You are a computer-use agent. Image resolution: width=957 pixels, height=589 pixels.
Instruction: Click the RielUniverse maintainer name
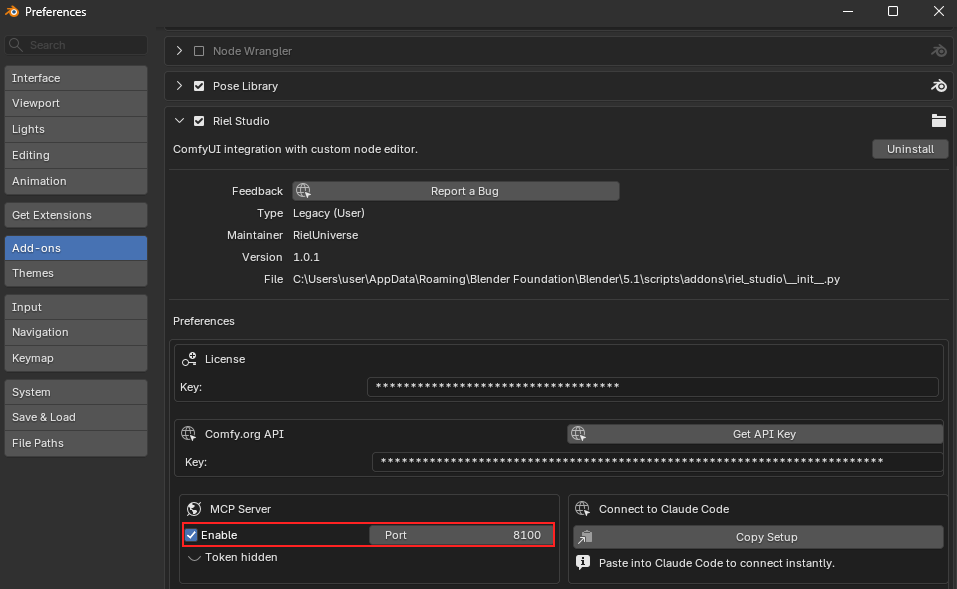[x=325, y=235]
